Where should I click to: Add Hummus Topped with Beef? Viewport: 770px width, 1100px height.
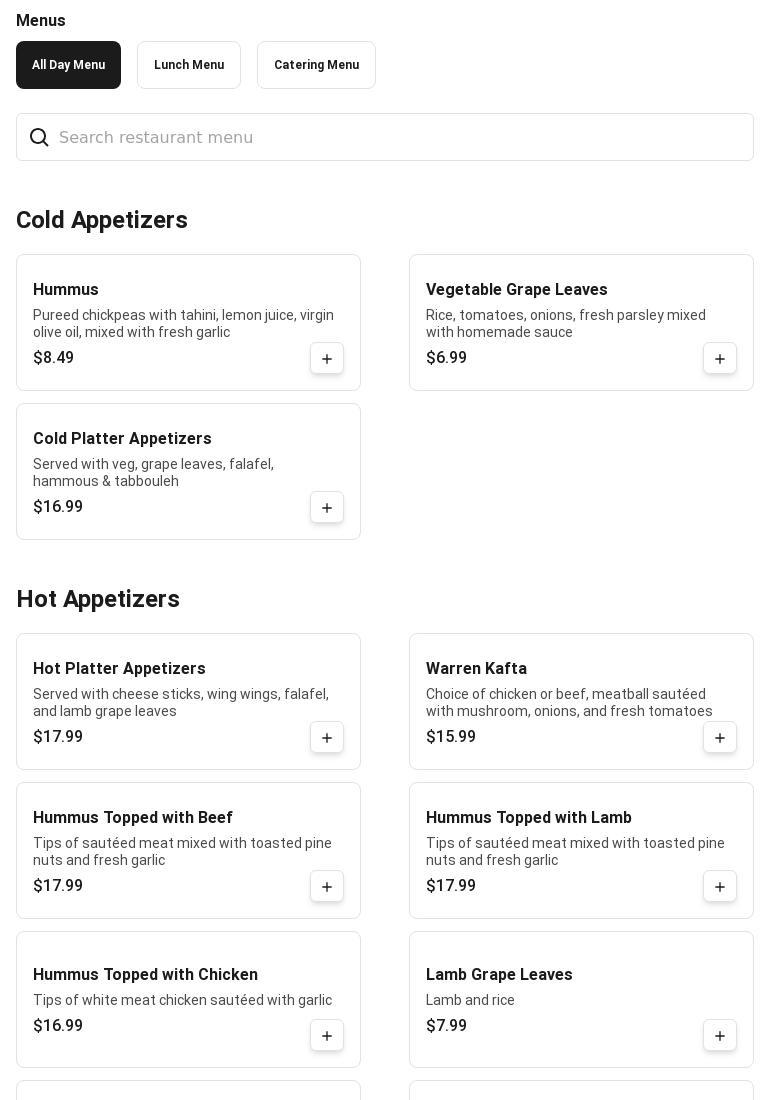coord(327,887)
